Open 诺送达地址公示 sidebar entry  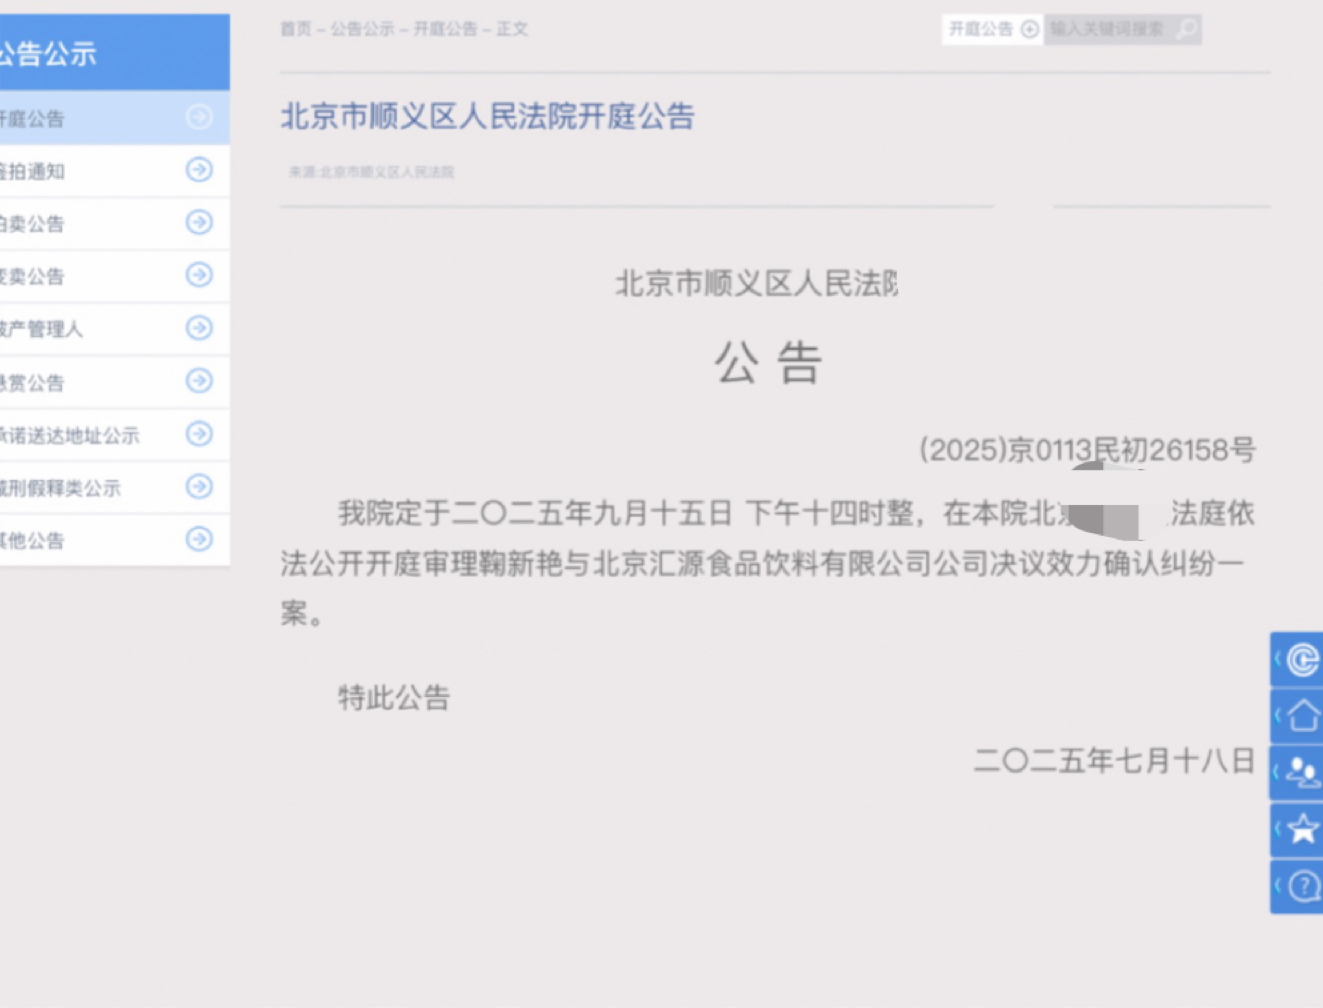114,434
